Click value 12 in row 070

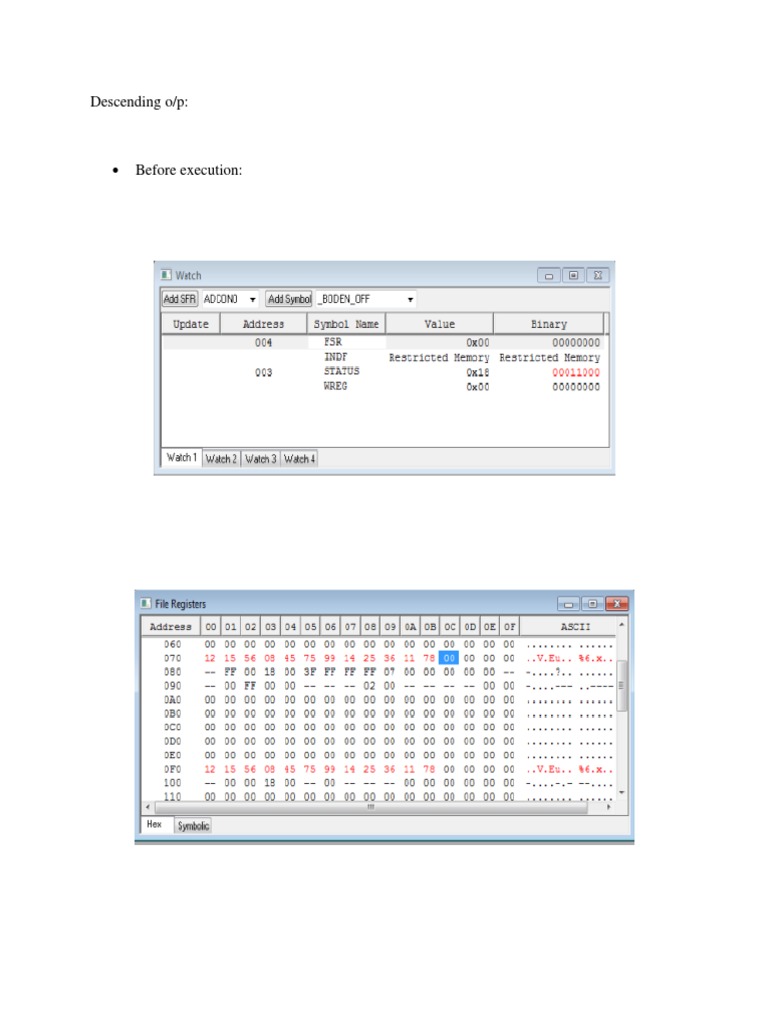210,658
